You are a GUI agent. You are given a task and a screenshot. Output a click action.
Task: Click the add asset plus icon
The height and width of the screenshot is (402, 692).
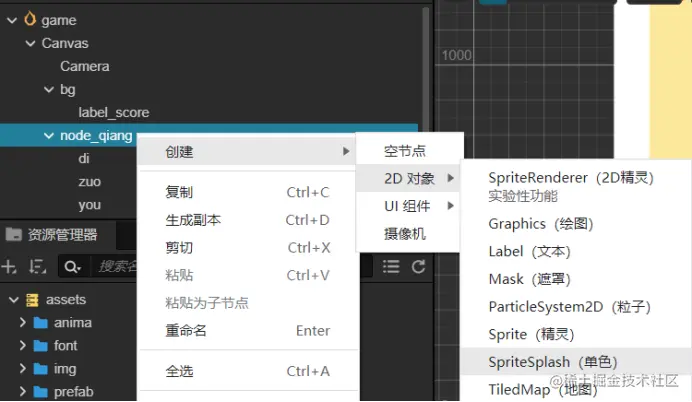click(x=9, y=267)
